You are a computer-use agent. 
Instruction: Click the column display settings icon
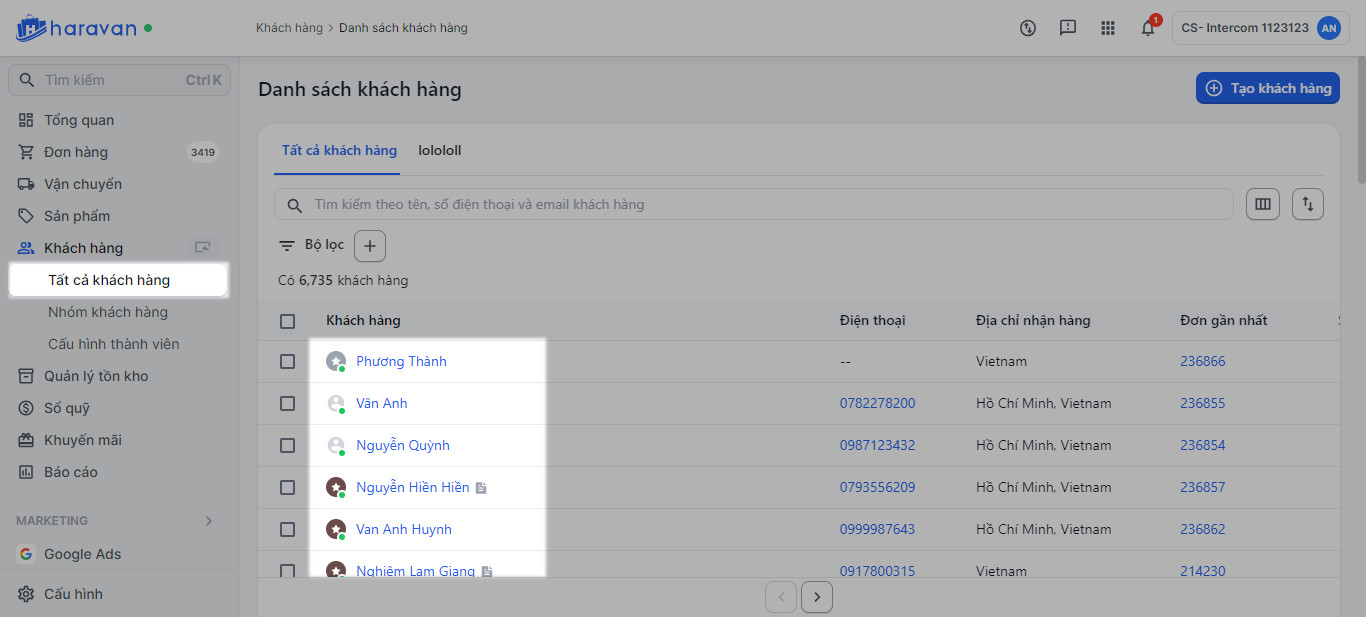1263,204
